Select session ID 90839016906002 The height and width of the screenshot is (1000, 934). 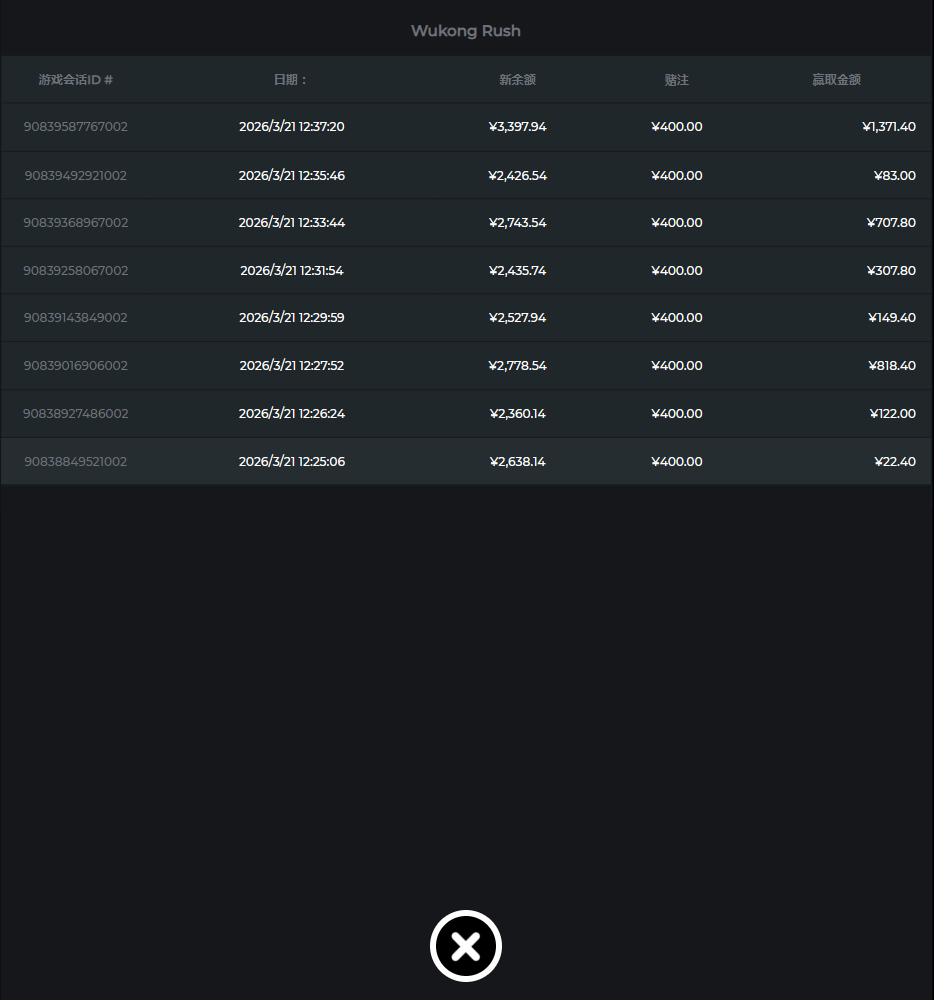point(76,366)
